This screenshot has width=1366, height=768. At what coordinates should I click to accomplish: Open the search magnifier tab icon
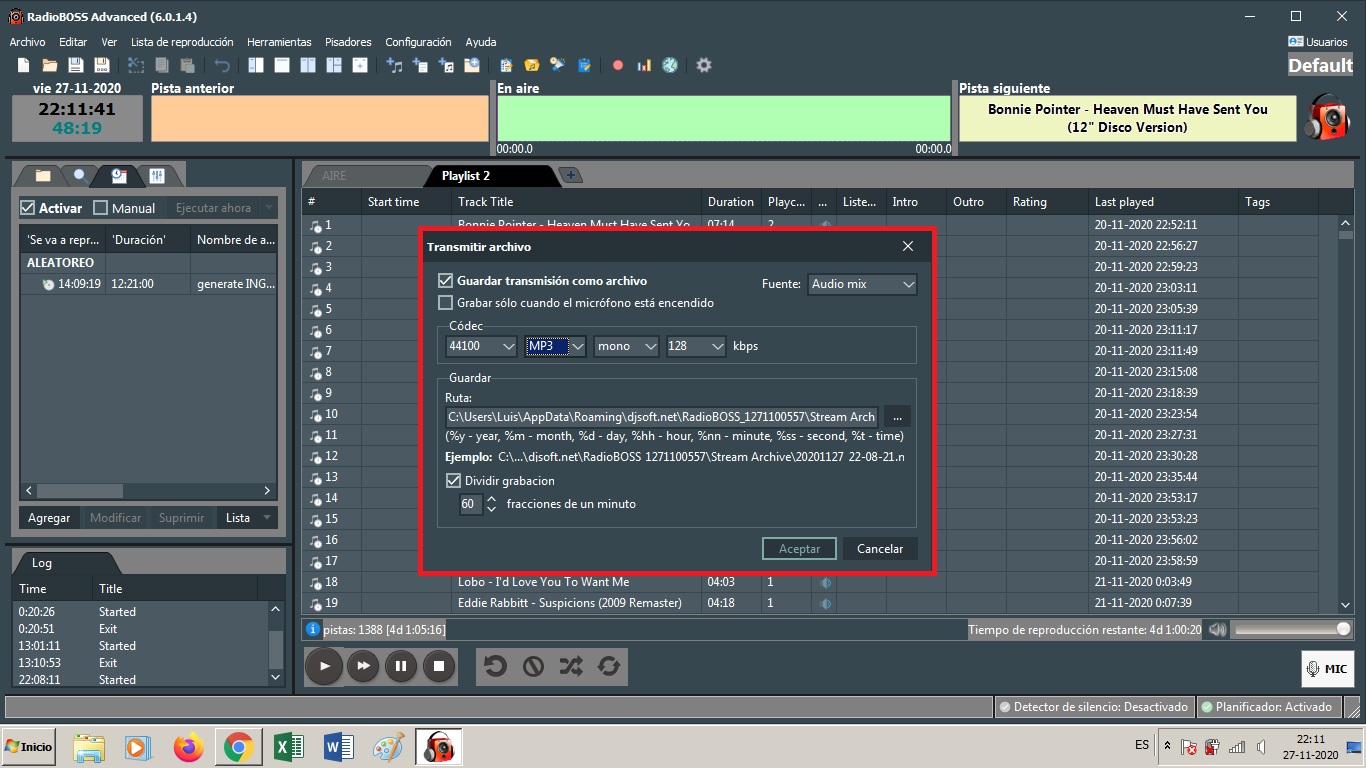pyautogui.click(x=80, y=176)
